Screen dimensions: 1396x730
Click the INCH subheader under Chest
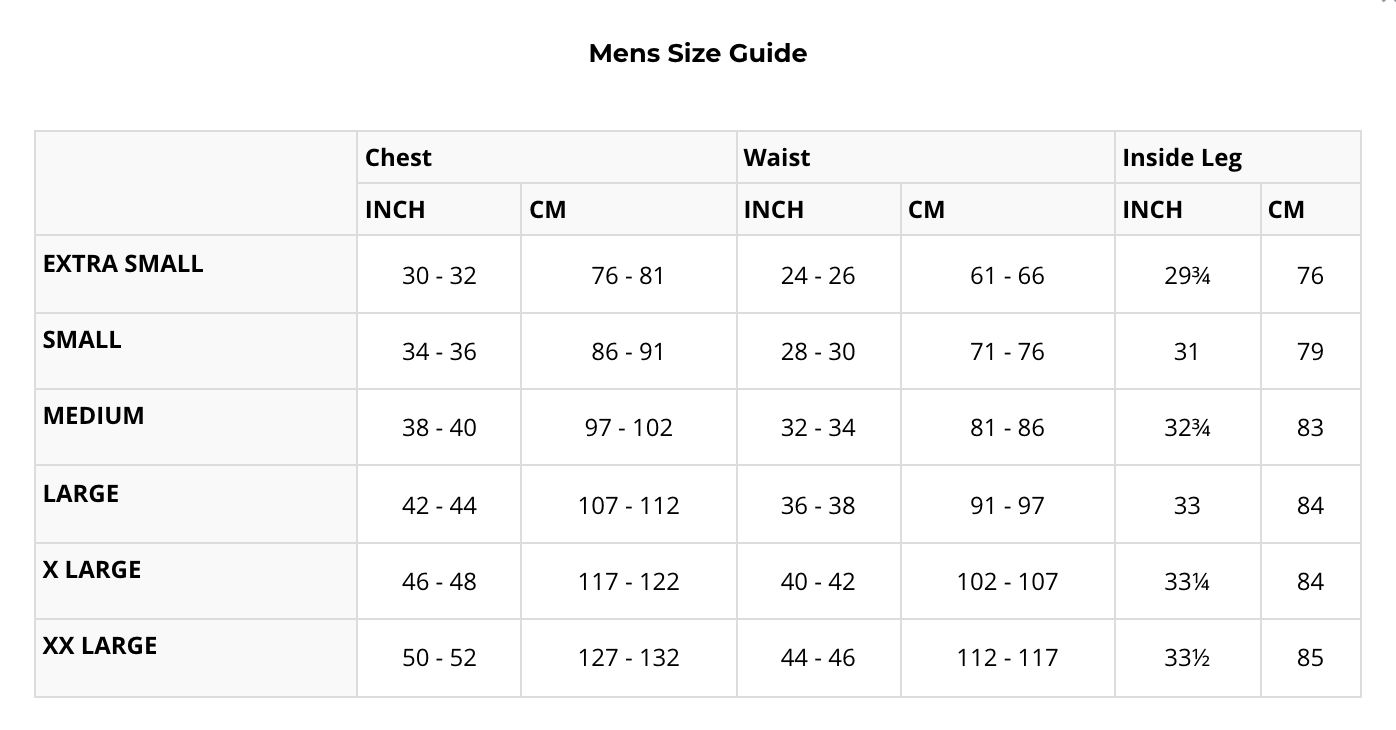(x=395, y=210)
